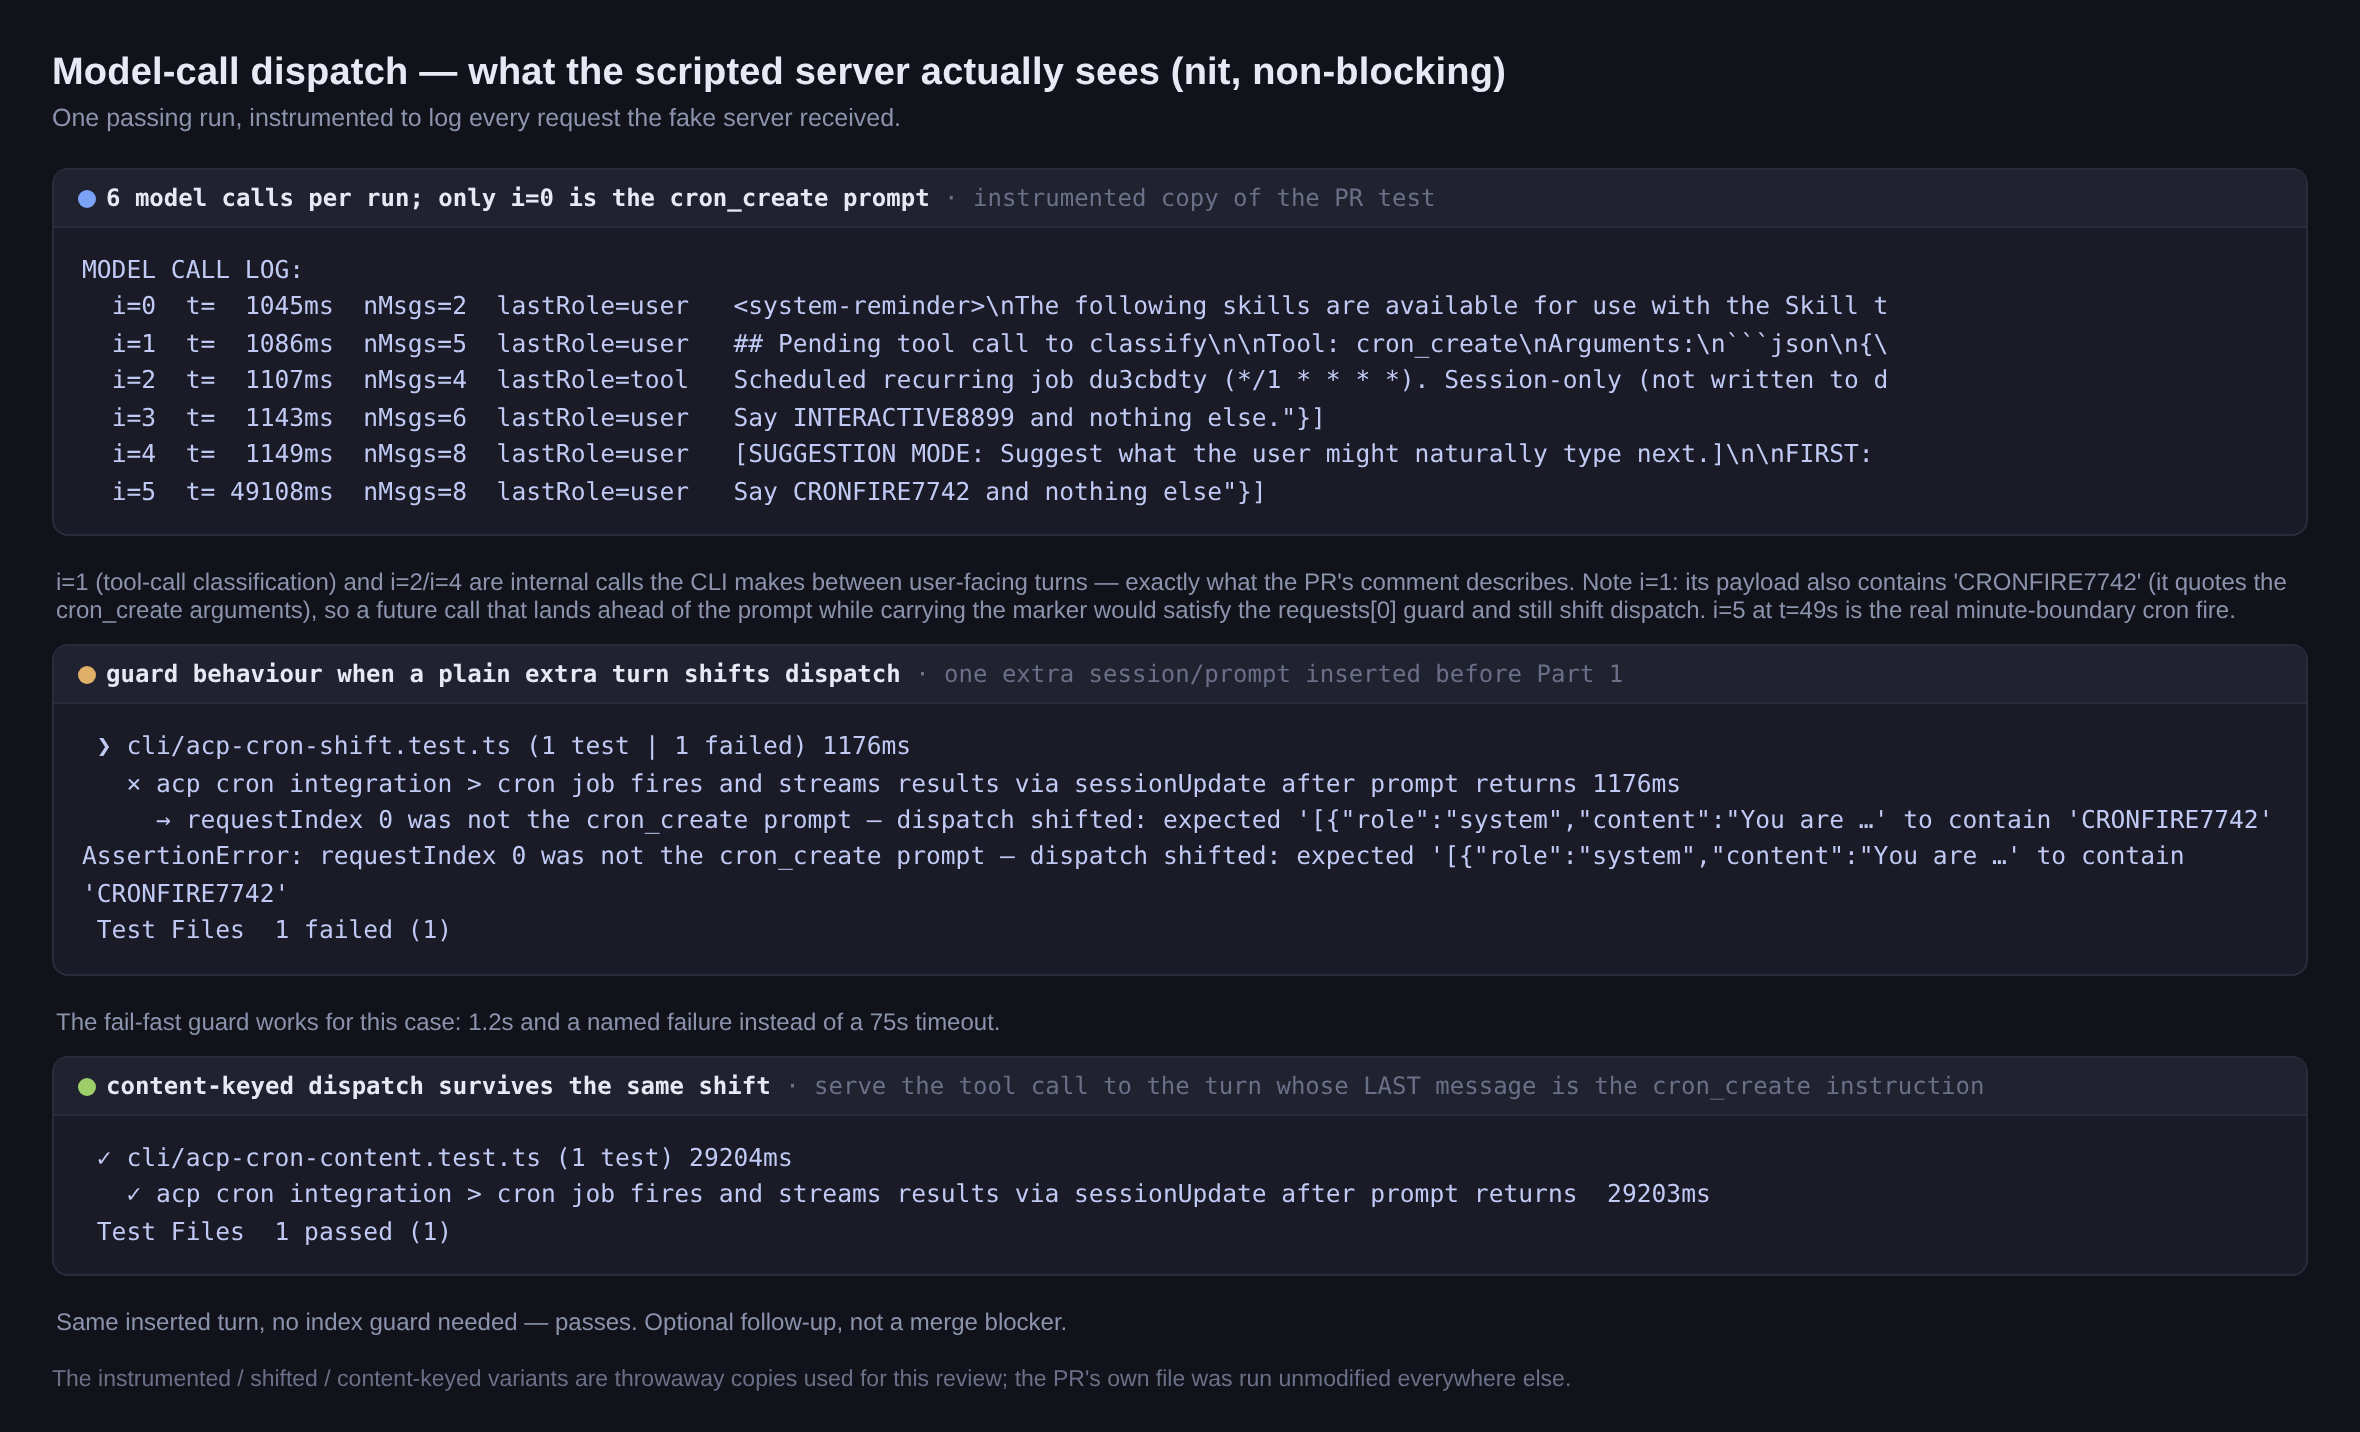This screenshot has width=2360, height=1432.
Task: Click 'instrumented copy of the PR test' subtitle
Action: point(1204,198)
